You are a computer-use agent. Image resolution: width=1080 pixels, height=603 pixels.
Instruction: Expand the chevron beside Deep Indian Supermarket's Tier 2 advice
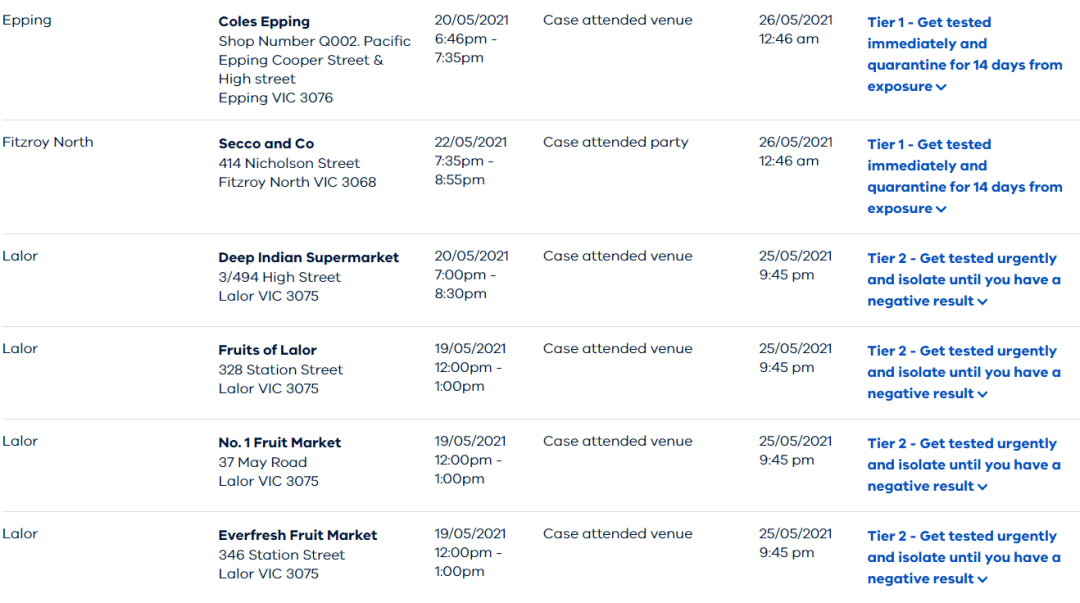click(x=983, y=302)
